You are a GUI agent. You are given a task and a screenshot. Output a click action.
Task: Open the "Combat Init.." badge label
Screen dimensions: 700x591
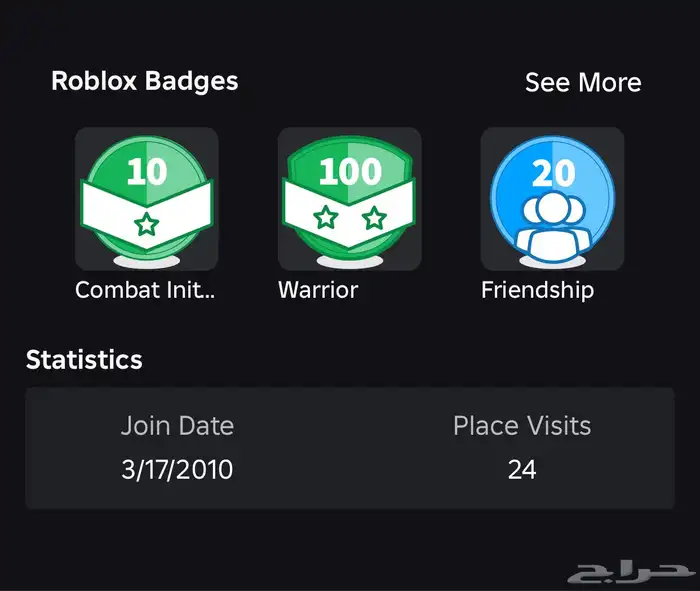point(146,291)
